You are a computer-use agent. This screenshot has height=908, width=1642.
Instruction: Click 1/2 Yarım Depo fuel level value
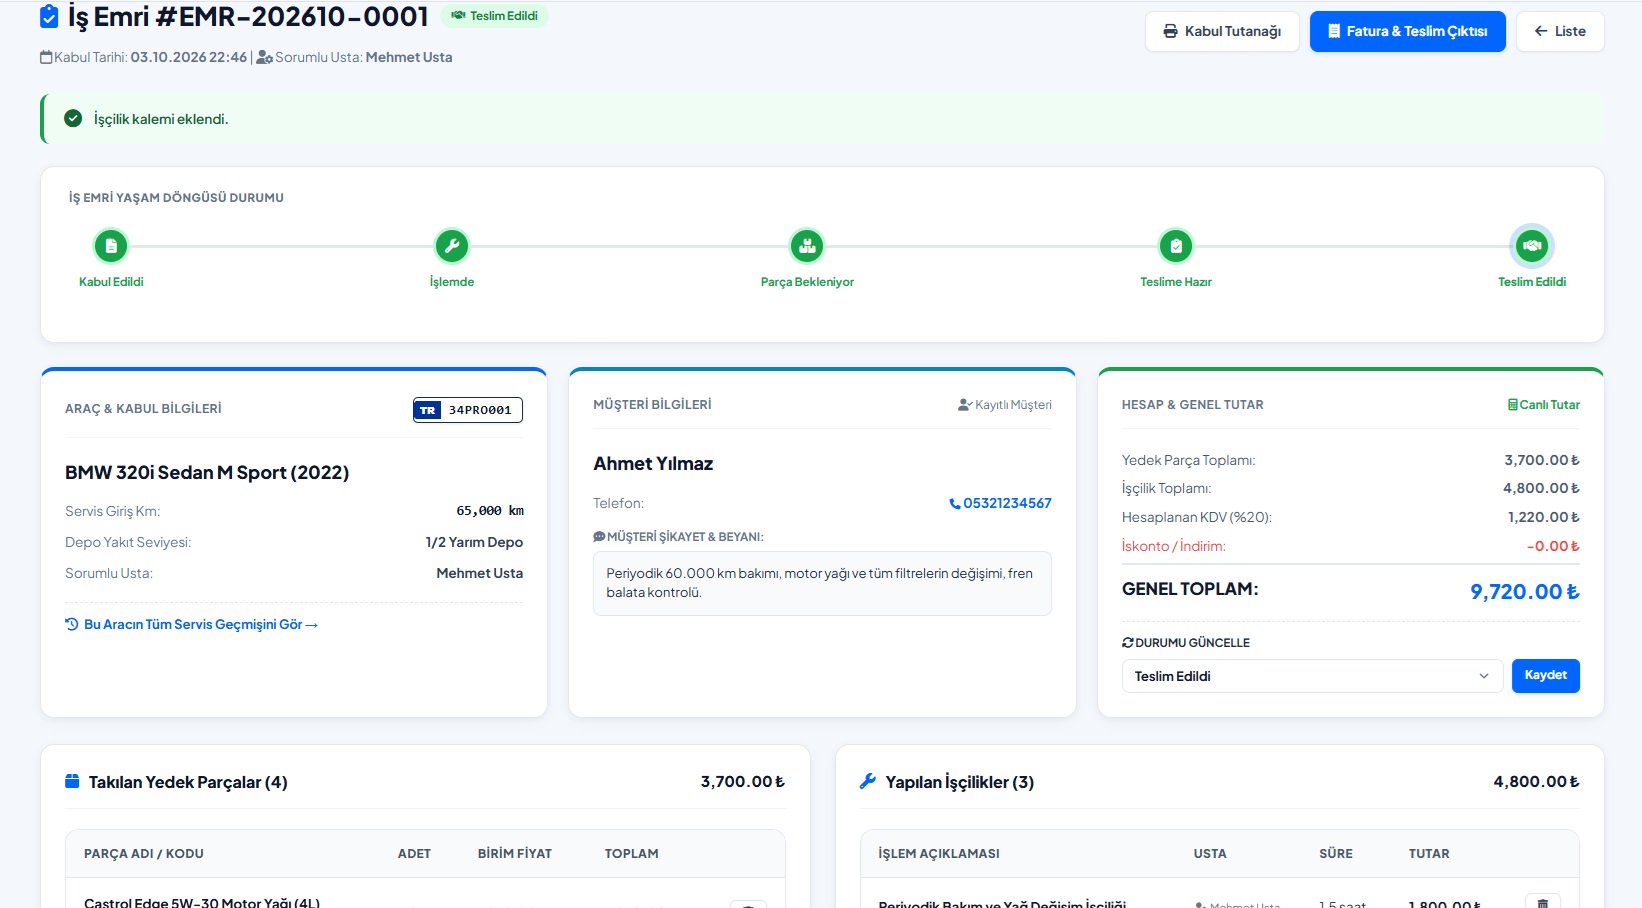pos(474,542)
